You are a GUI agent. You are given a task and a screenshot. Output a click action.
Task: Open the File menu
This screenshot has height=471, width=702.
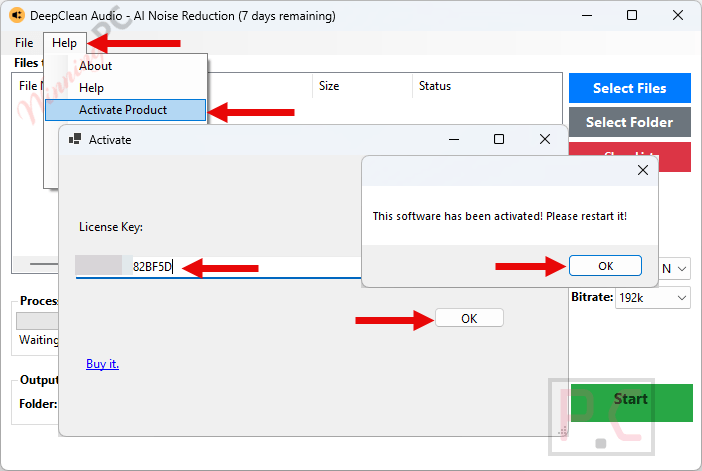pos(24,43)
